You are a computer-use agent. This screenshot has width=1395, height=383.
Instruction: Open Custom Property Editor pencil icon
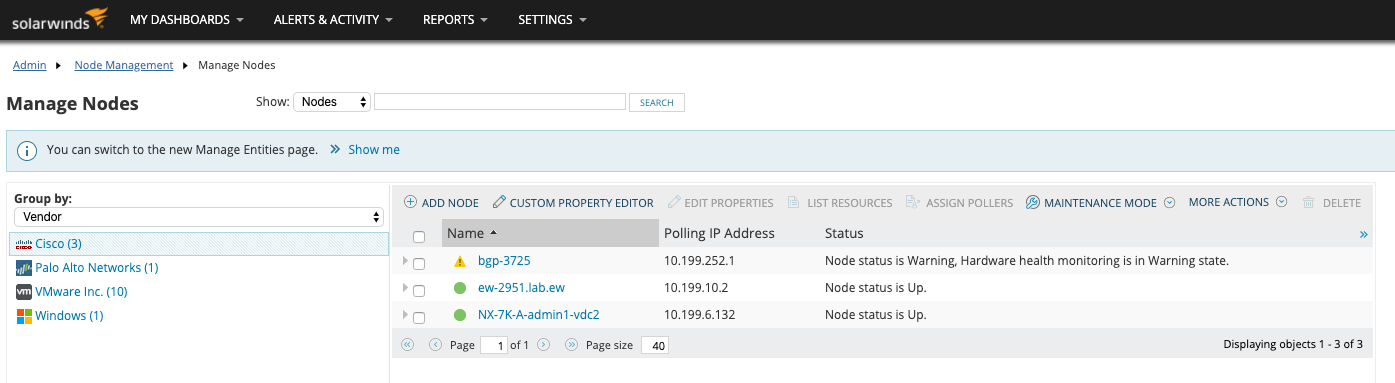[x=499, y=202]
